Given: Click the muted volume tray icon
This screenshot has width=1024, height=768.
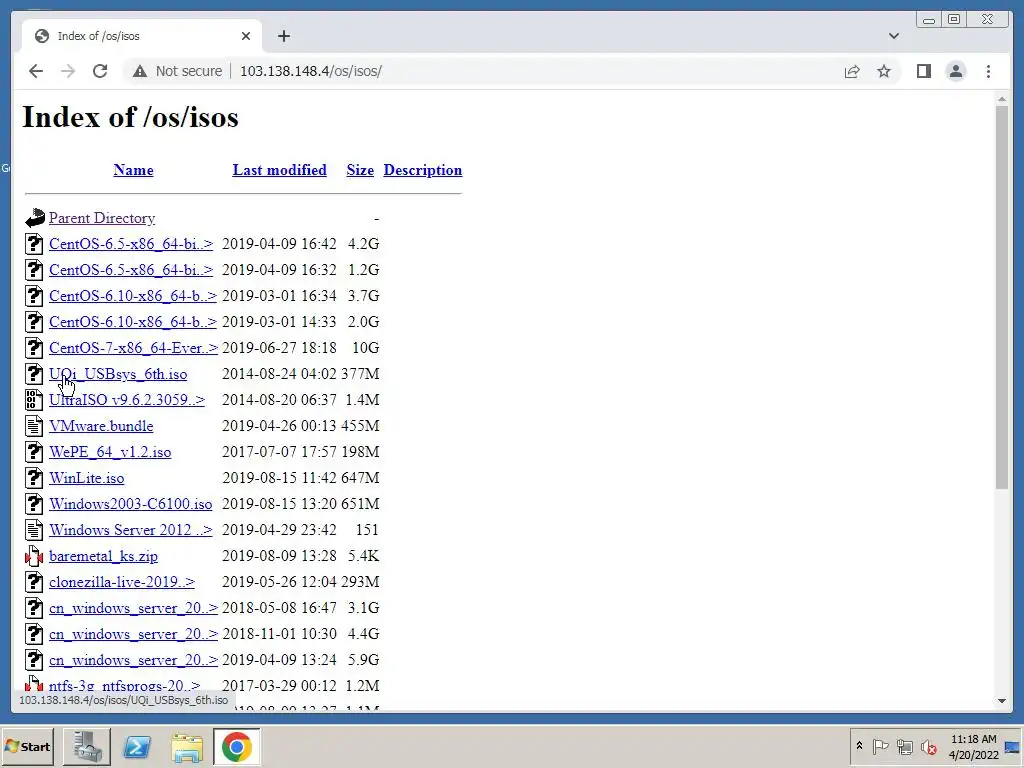Looking at the screenshot, I should pos(928,746).
